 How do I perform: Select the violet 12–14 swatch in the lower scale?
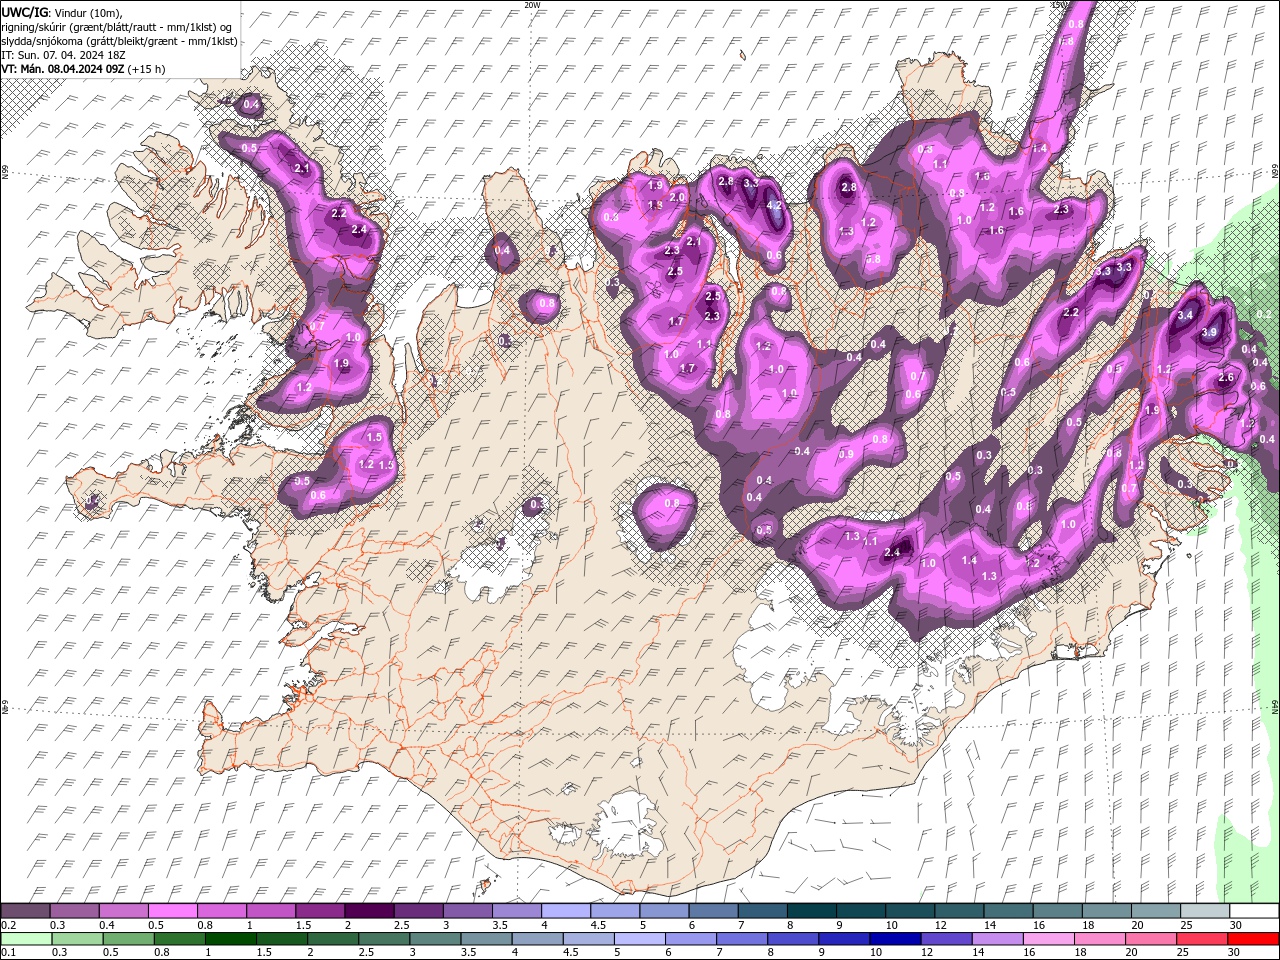point(945,939)
